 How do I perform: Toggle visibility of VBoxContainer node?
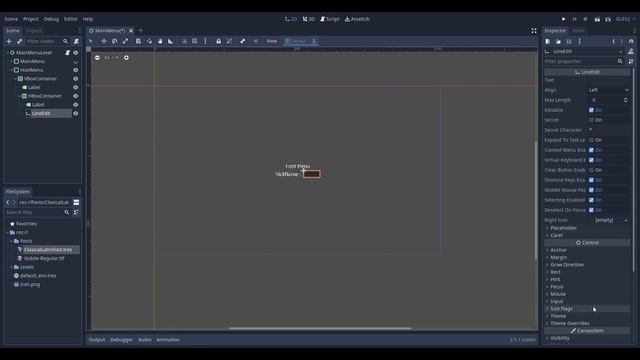pyautogui.click(x=76, y=79)
